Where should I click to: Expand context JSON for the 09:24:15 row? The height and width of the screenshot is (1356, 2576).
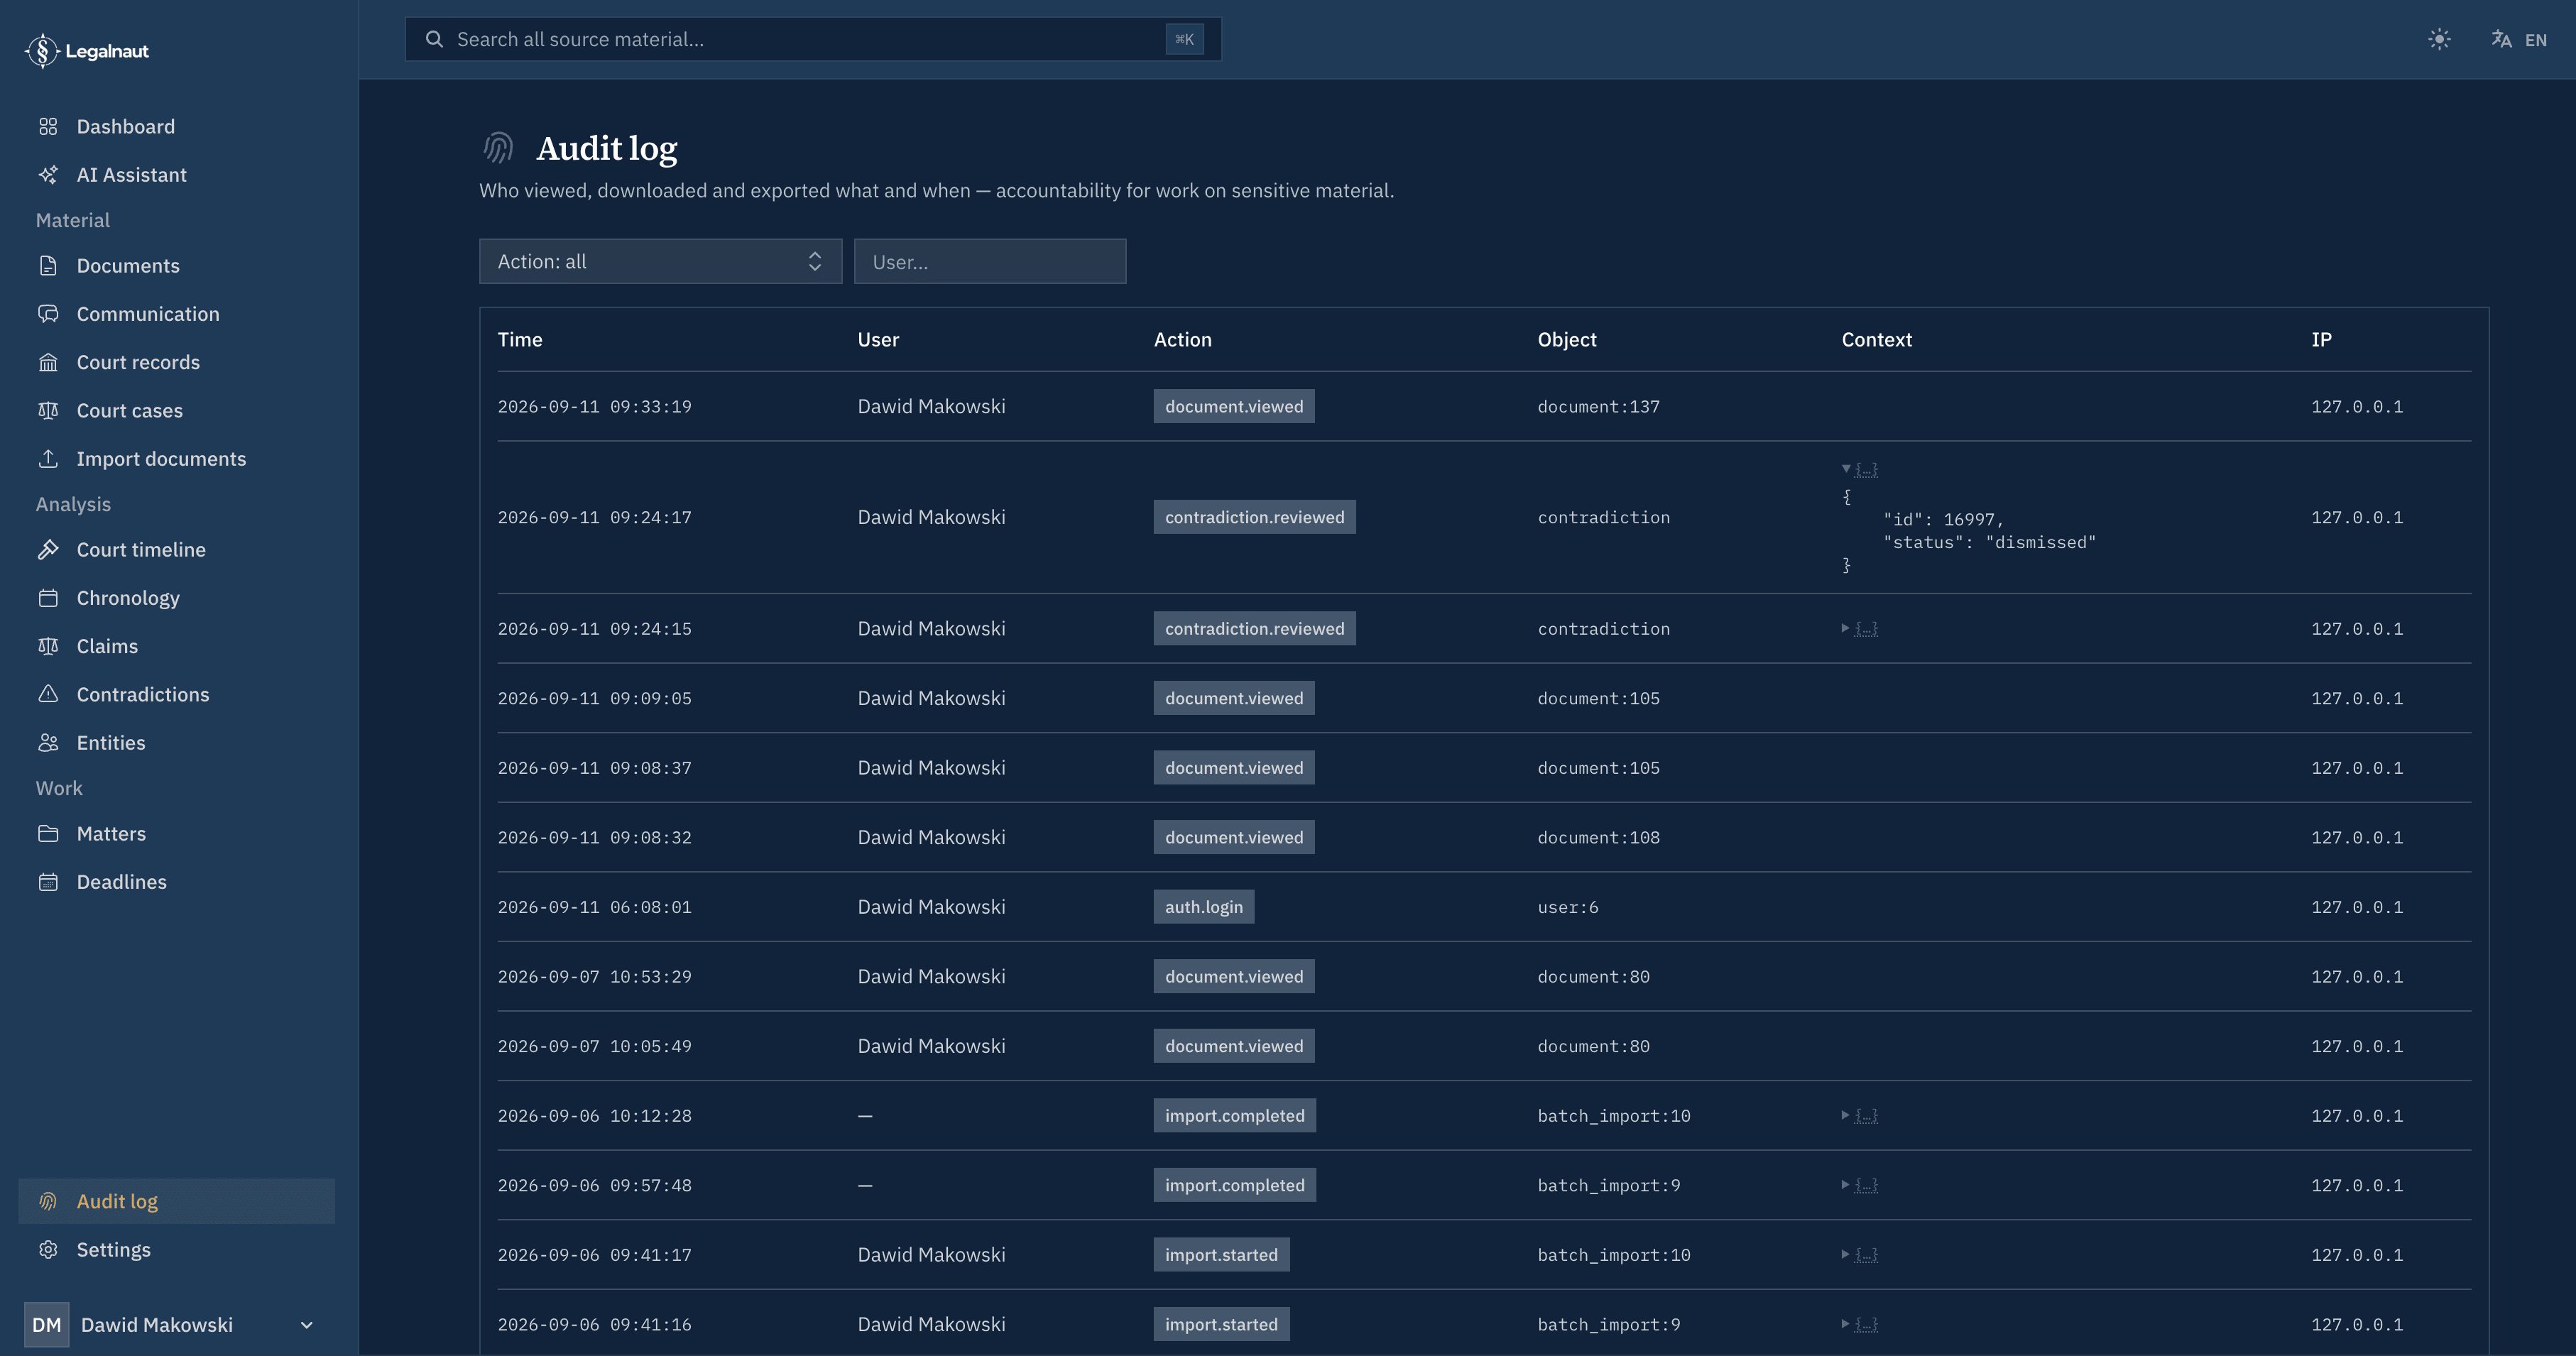pos(1859,629)
